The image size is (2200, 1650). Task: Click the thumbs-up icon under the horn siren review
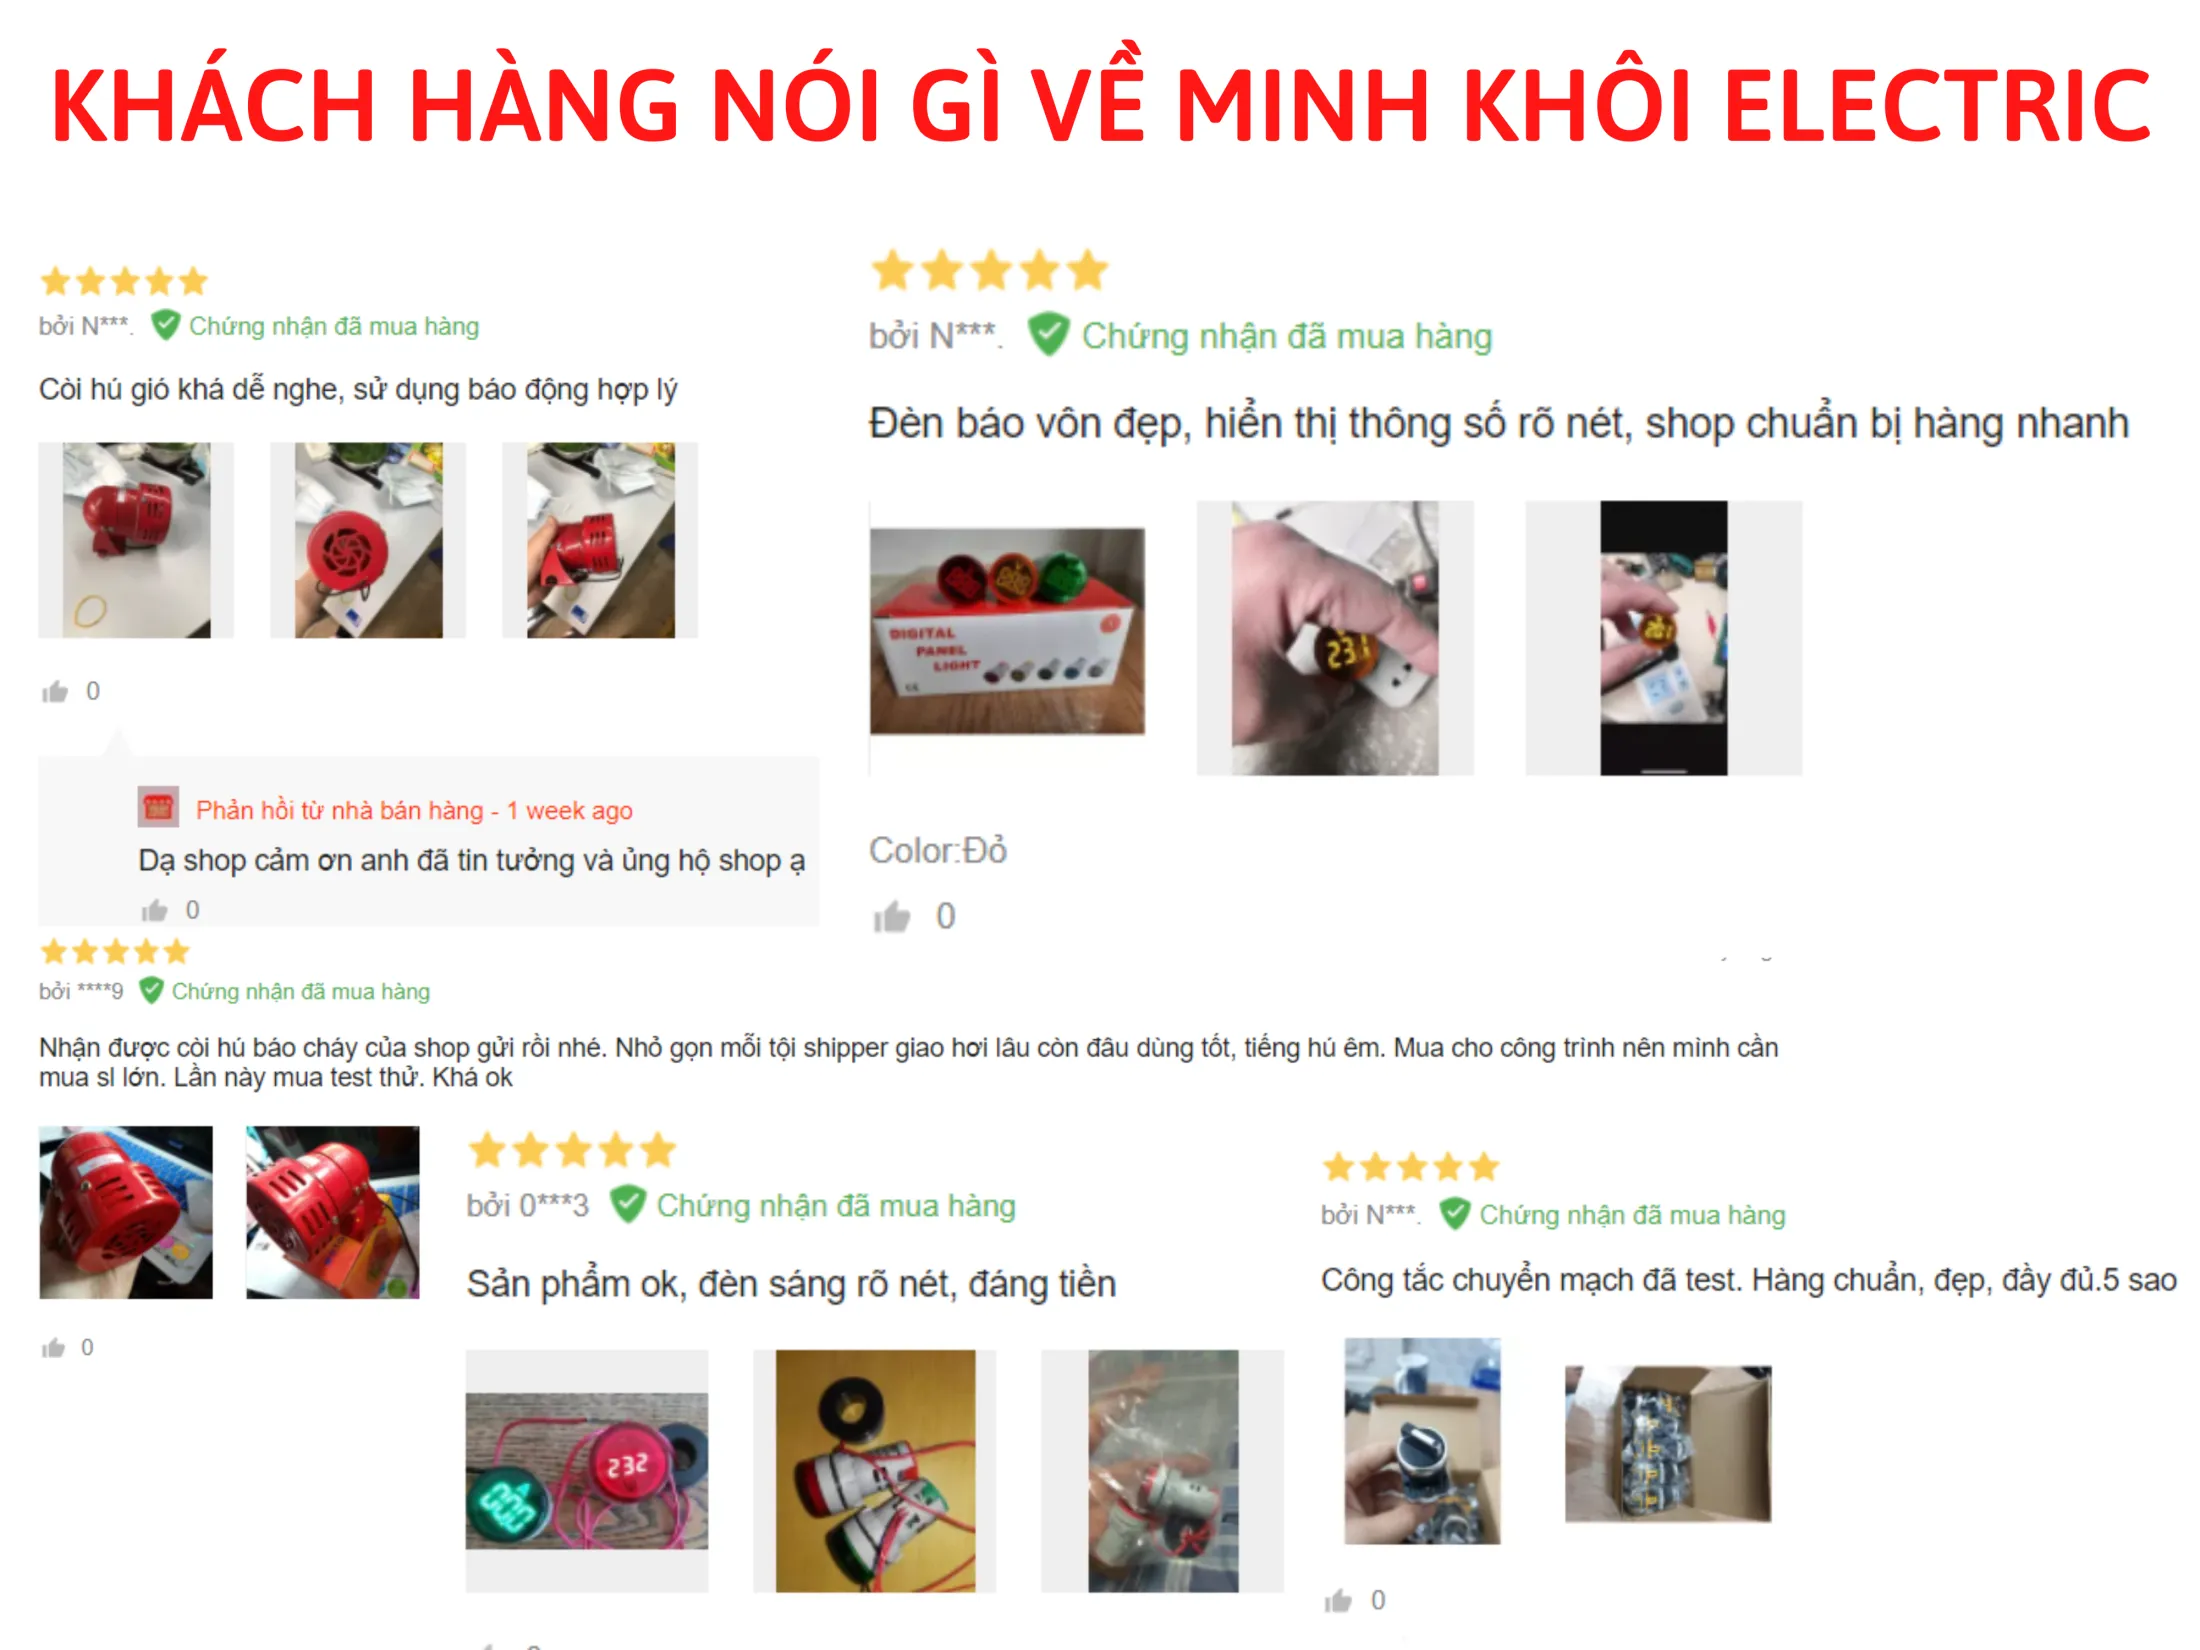55,691
